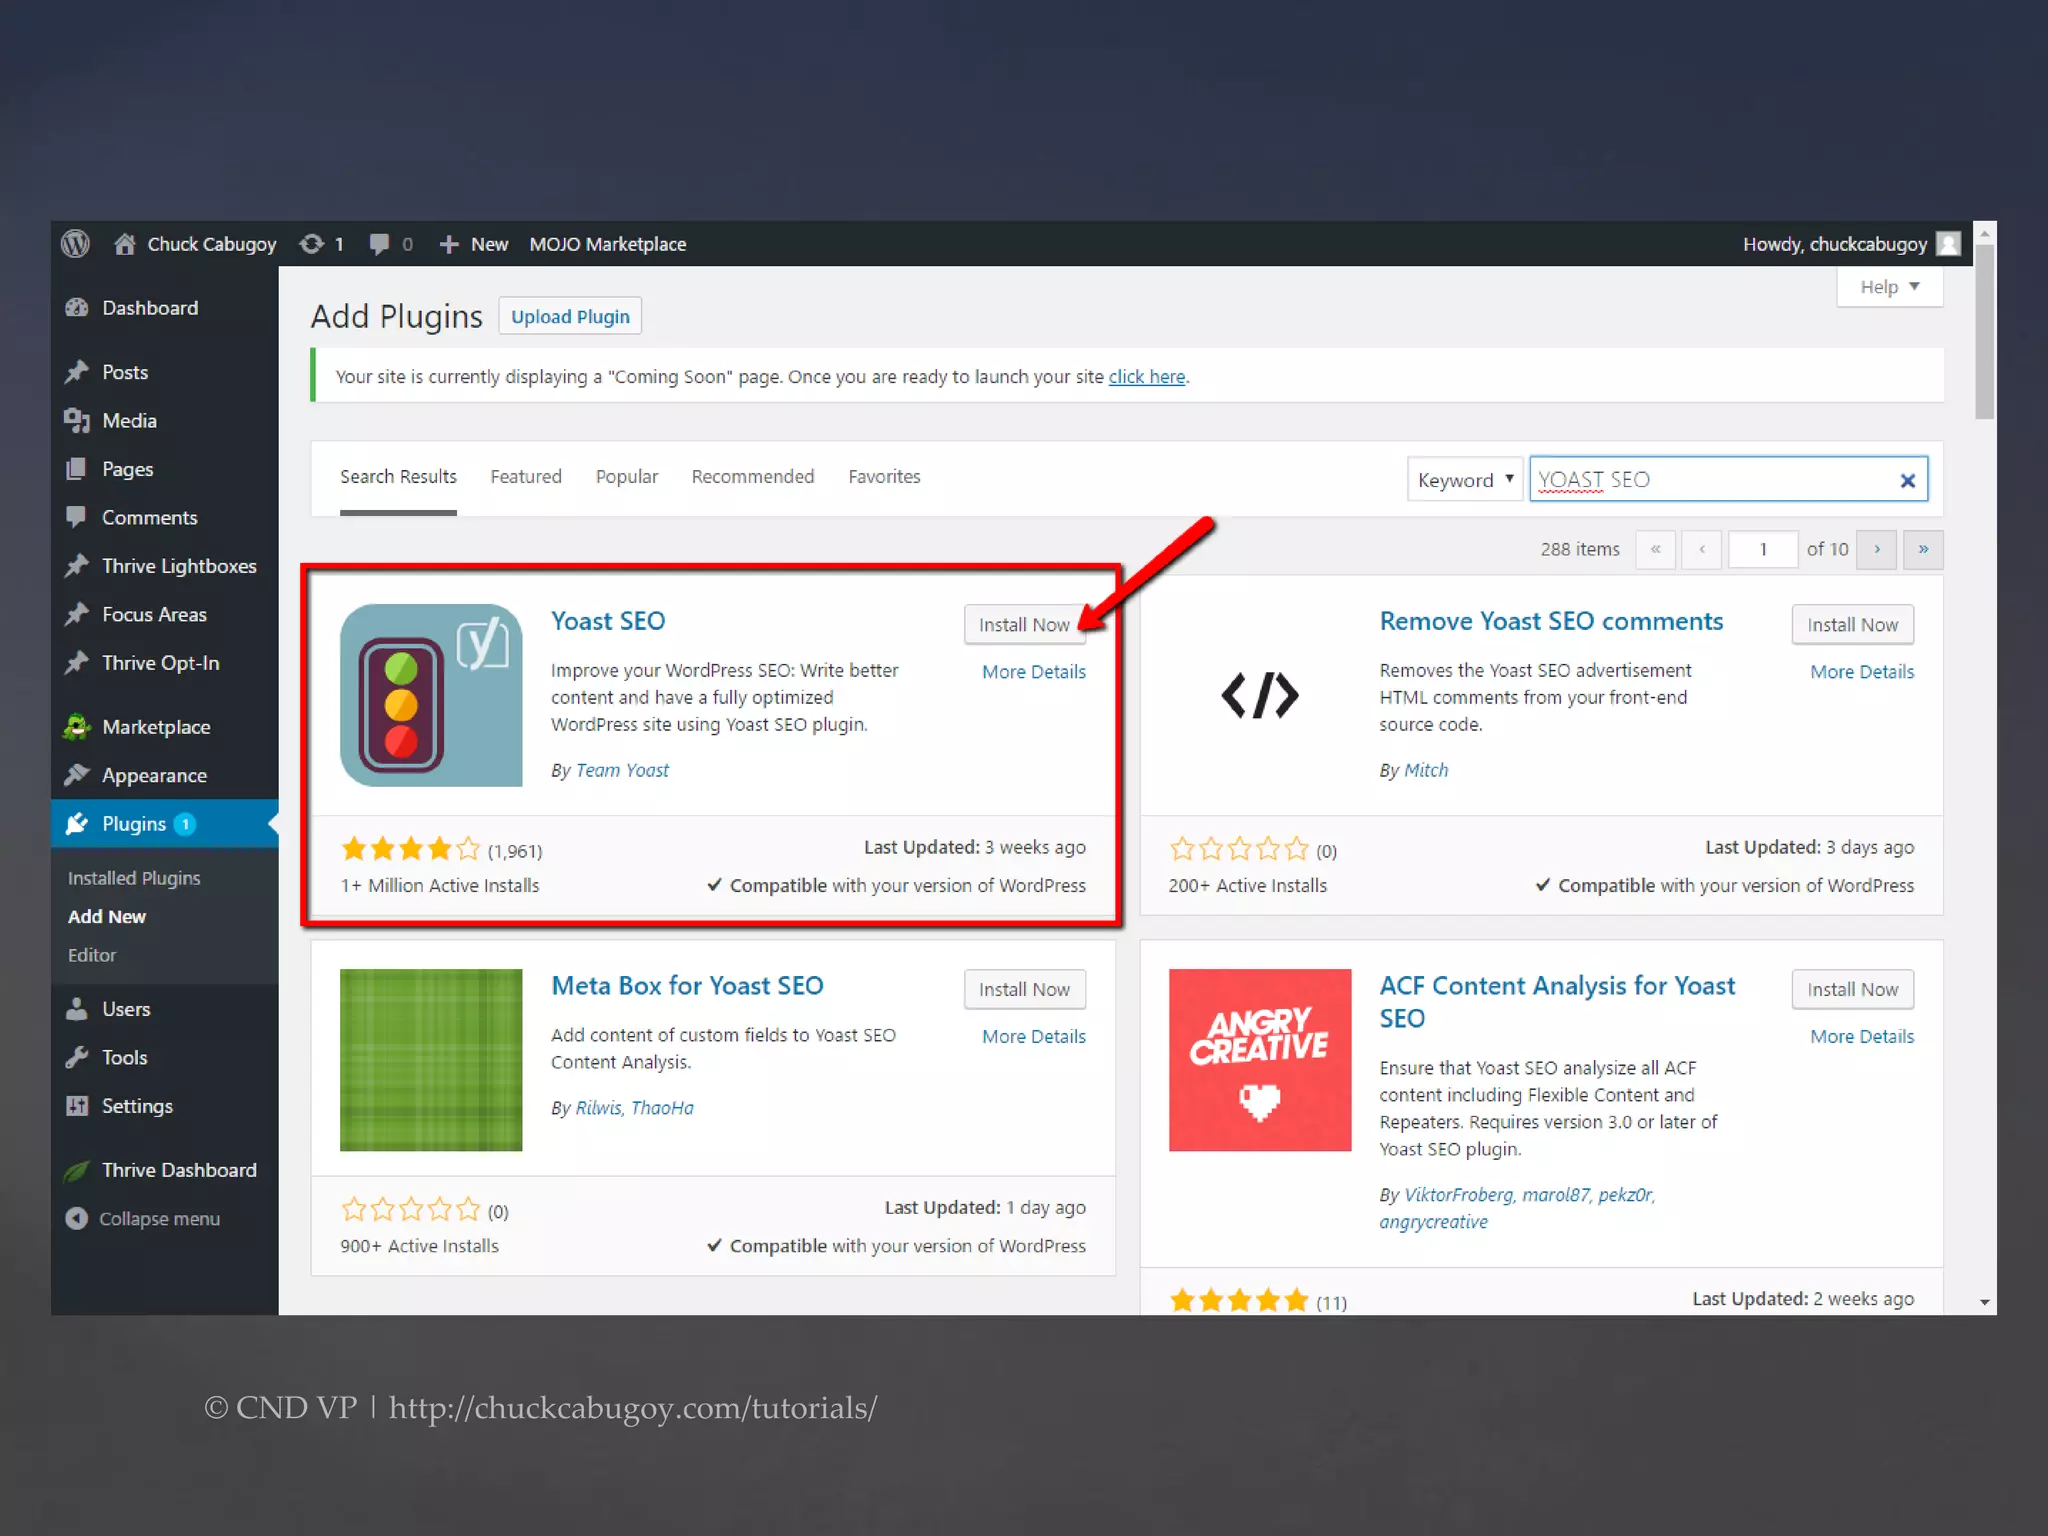Click the Focus Areas pin icon
Viewport: 2048px width, 1536px height.
77,614
